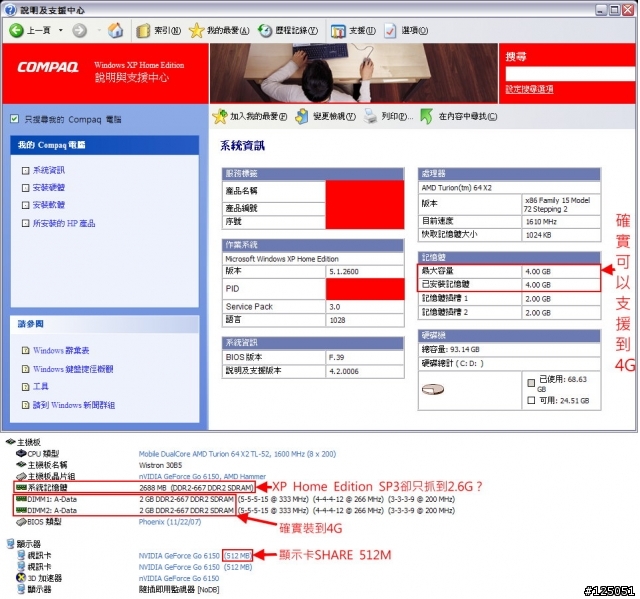Click Find in content (在內容中尋找) icon
The width and height of the screenshot is (640, 599).
[x=427, y=117]
